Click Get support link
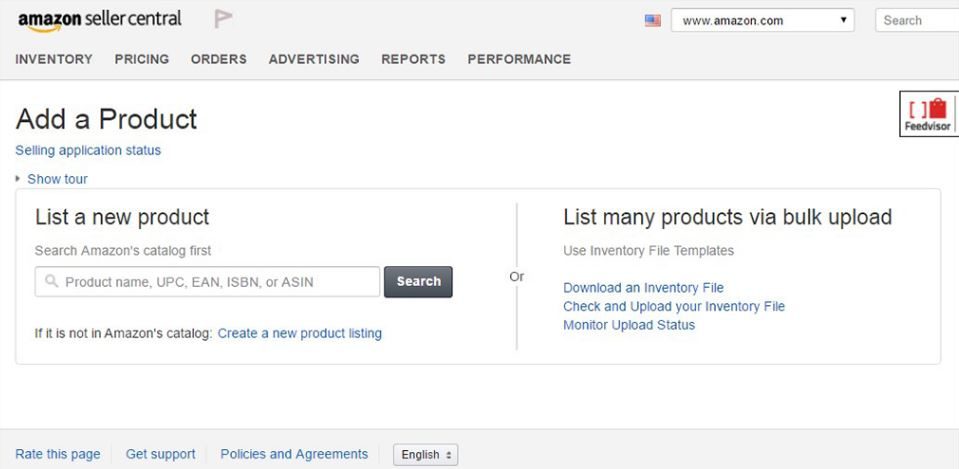Viewport: 959px width, 469px height. 161,454
